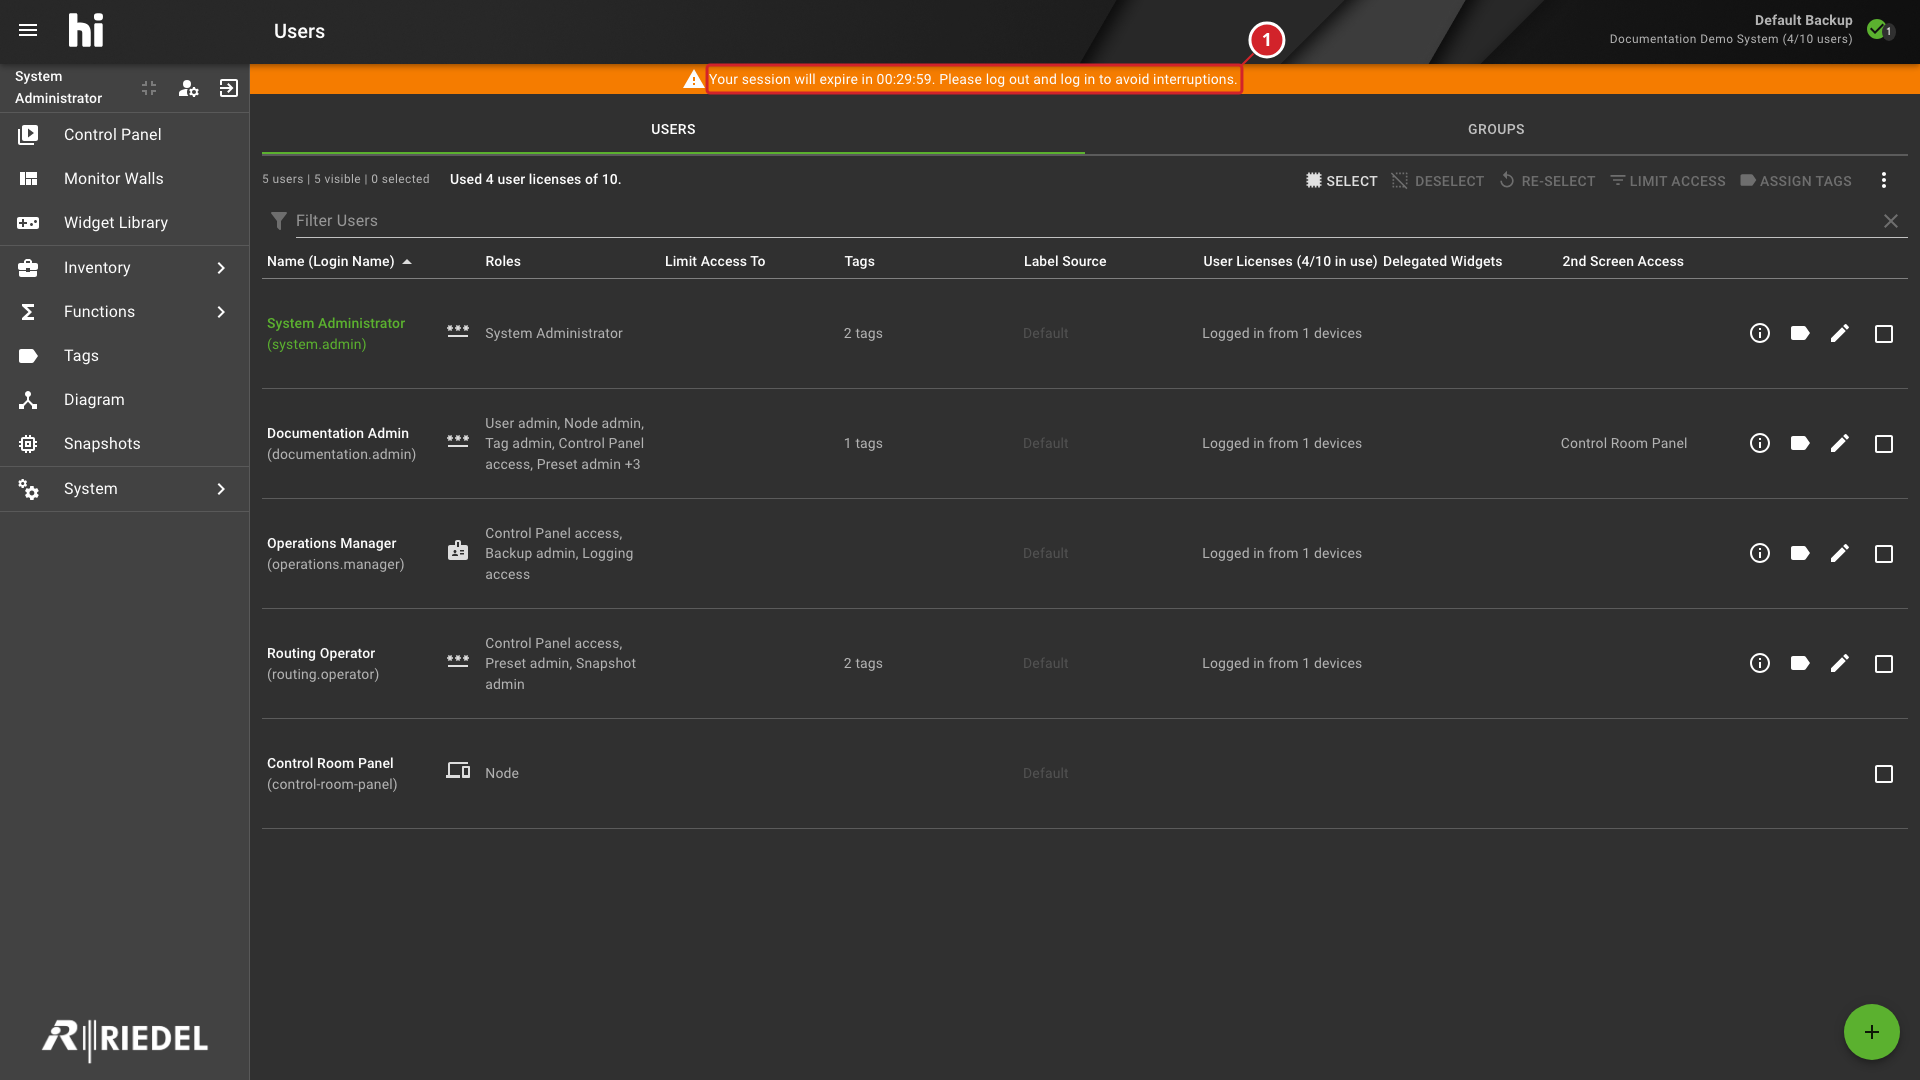Switch to the Users tab
The image size is (1920, 1080).
(x=673, y=129)
